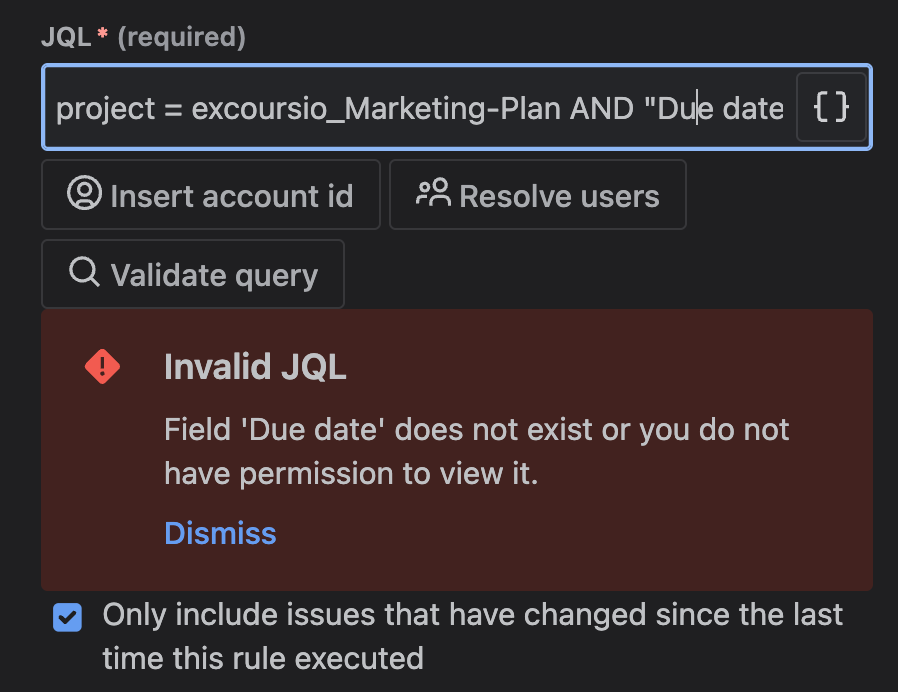
Task: Select the Invalid JQL heading
Action: coord(254,367)
